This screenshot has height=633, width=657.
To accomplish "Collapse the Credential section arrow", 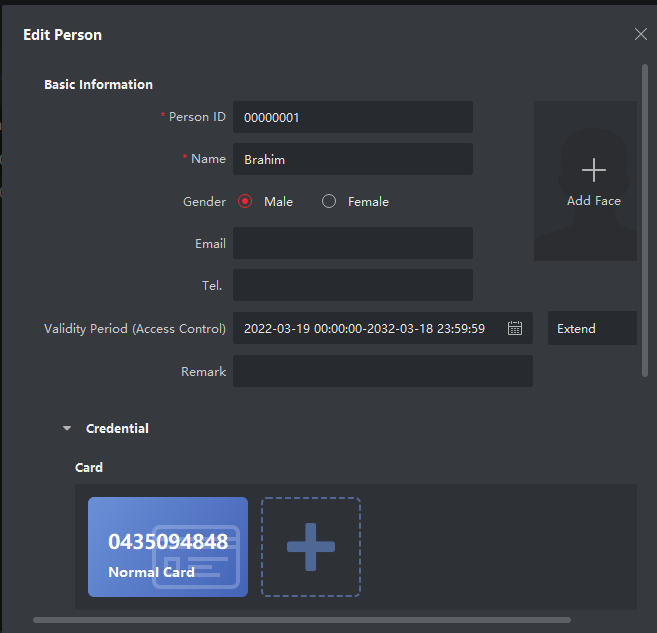I will [67, 428].
